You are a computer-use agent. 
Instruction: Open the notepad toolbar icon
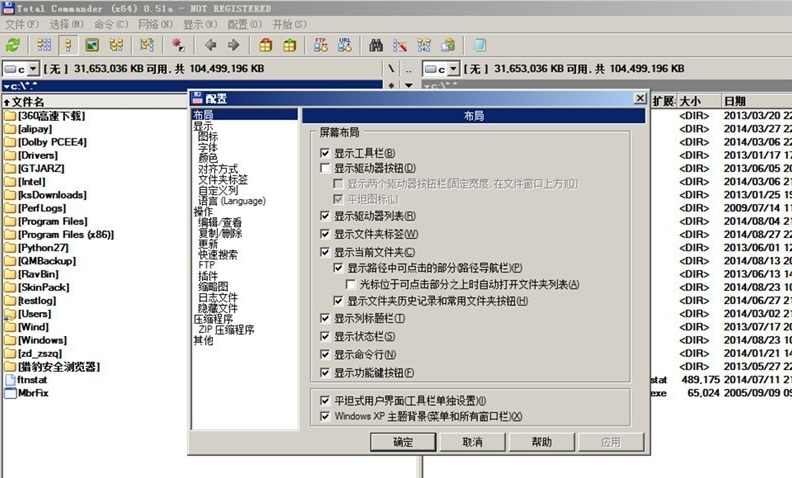479,45
